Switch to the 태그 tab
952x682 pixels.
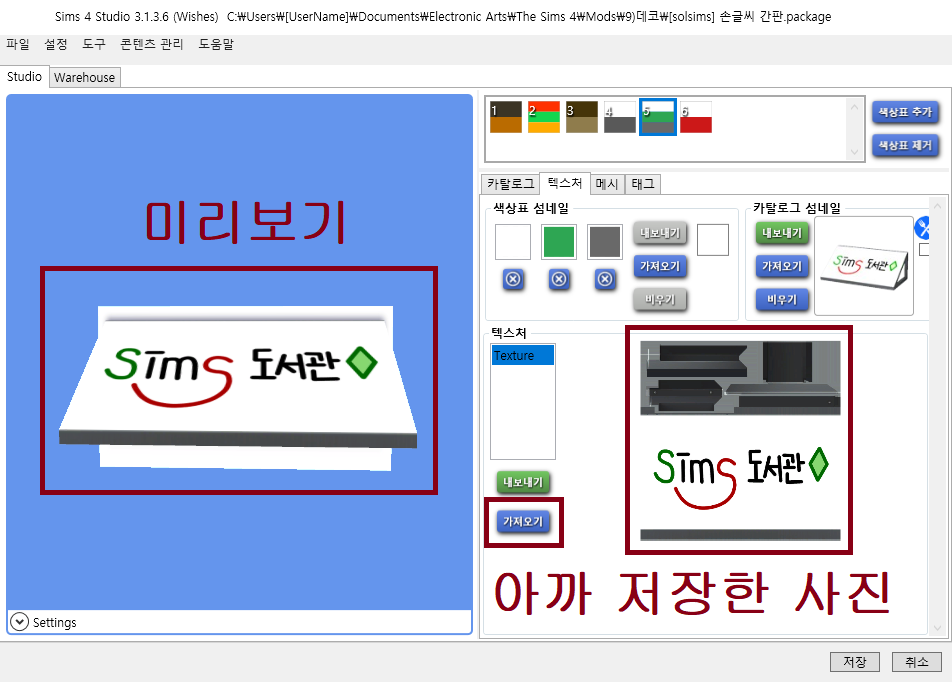coord(643,183)
